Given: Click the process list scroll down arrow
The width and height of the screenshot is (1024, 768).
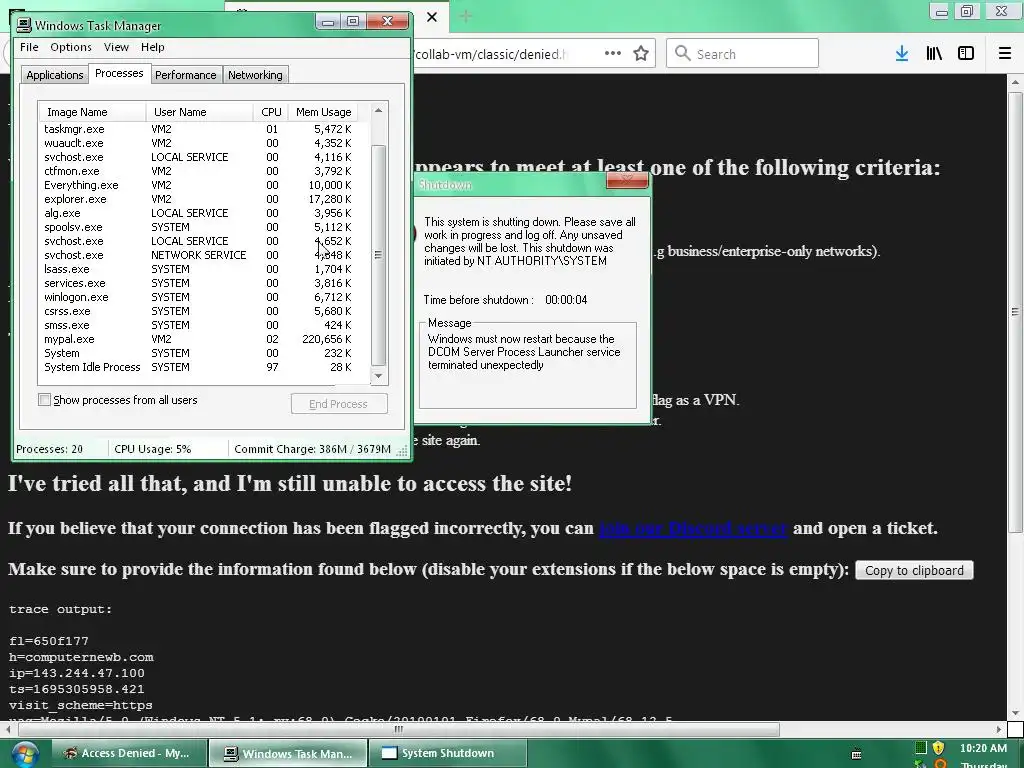Looking at the screenshot, I should pos(378,376).
